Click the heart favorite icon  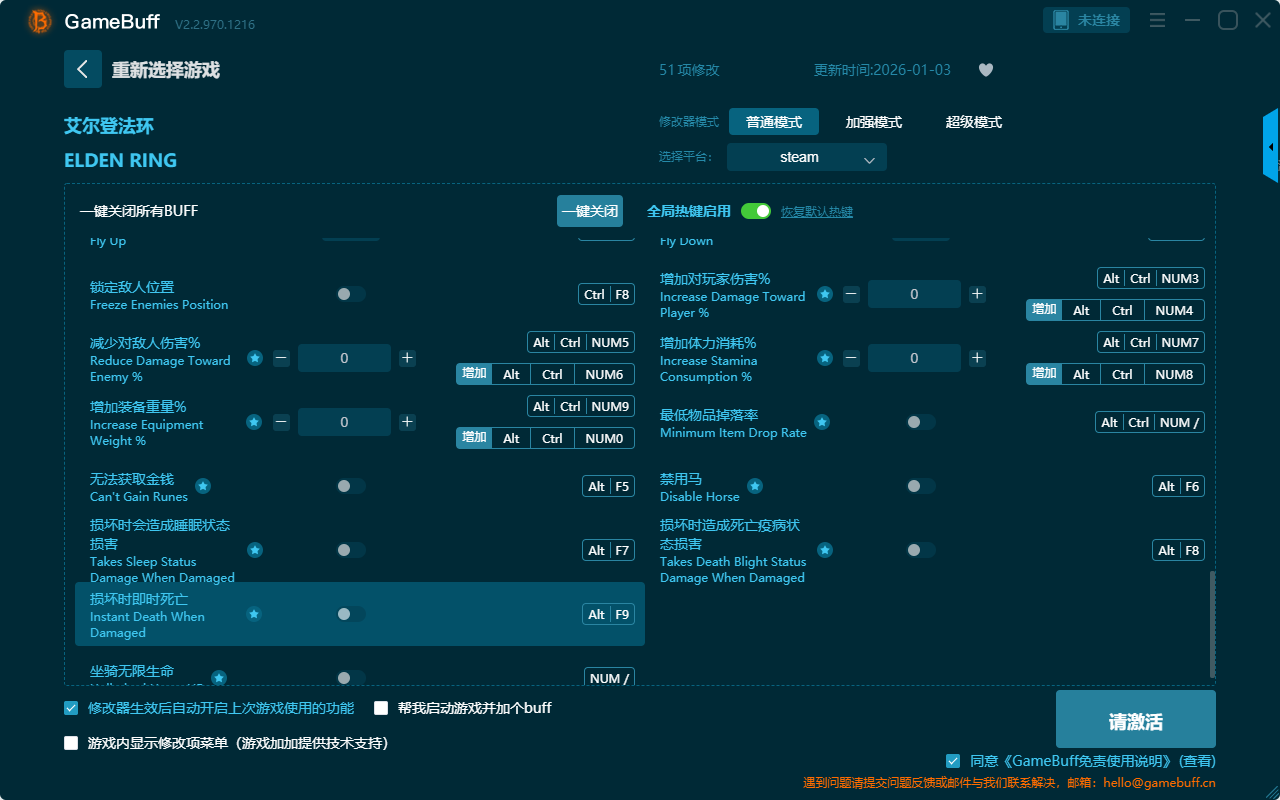(985, 70)
